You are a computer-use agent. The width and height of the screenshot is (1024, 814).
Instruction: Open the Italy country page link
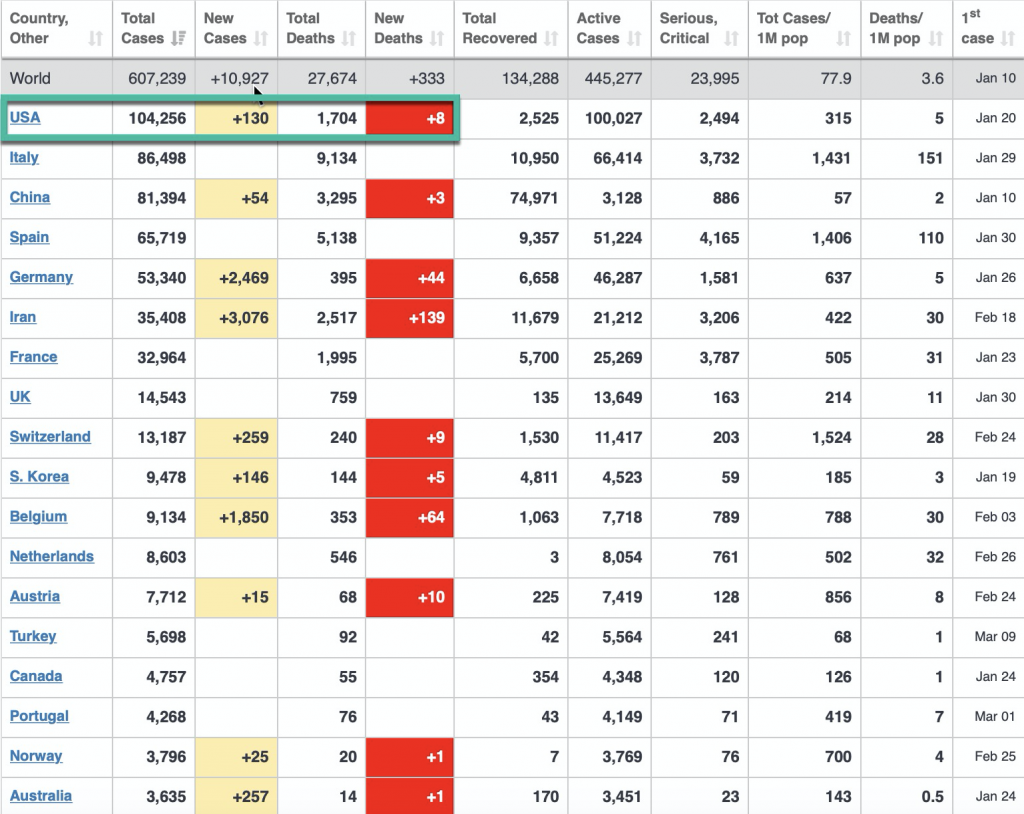[24, 157]
